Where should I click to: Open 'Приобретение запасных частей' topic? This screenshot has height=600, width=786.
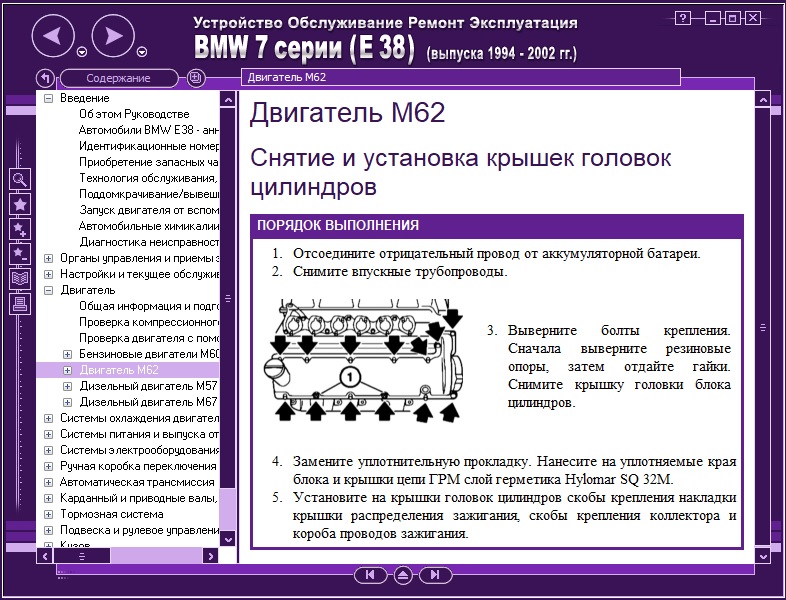pyautogui.click(x=149, y=162)
